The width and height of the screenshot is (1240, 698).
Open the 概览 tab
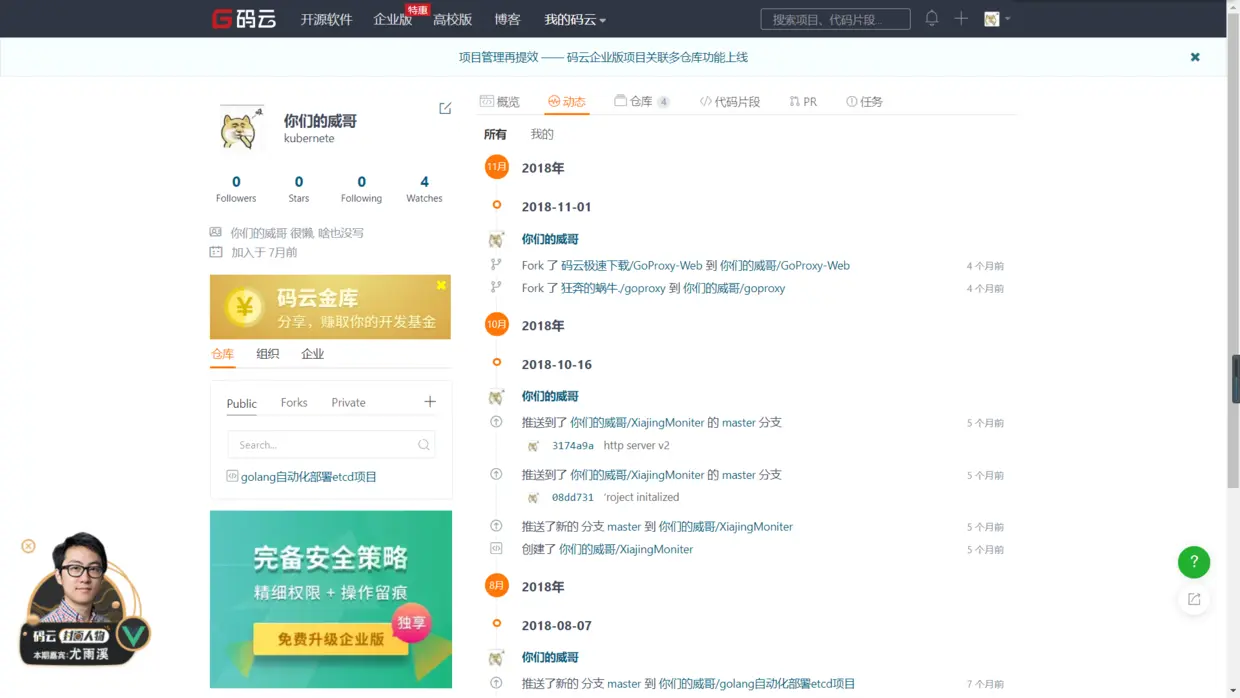(500, 102)
